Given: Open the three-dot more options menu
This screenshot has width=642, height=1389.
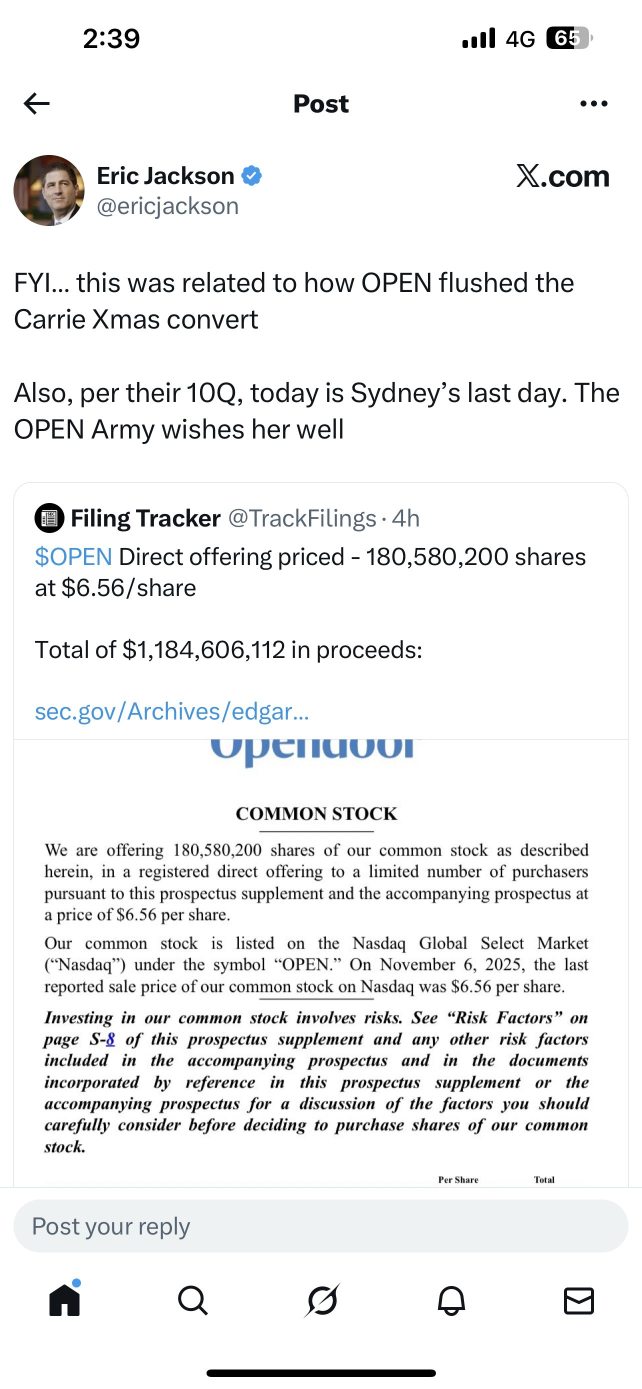Looking at the screenshot, I should pos(593,104).
